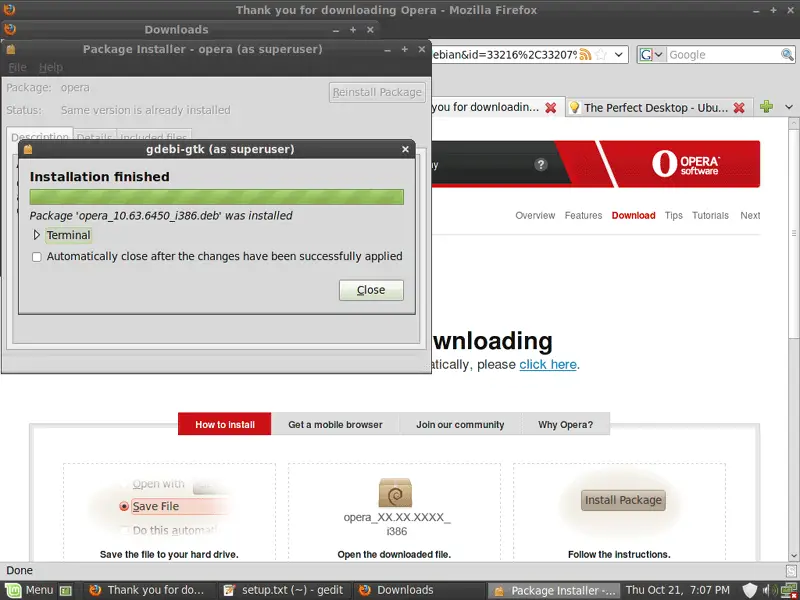Screen dimensions: 800x600
Task: Switch to Downloads taskbar item
Action: tap(418, 590)
